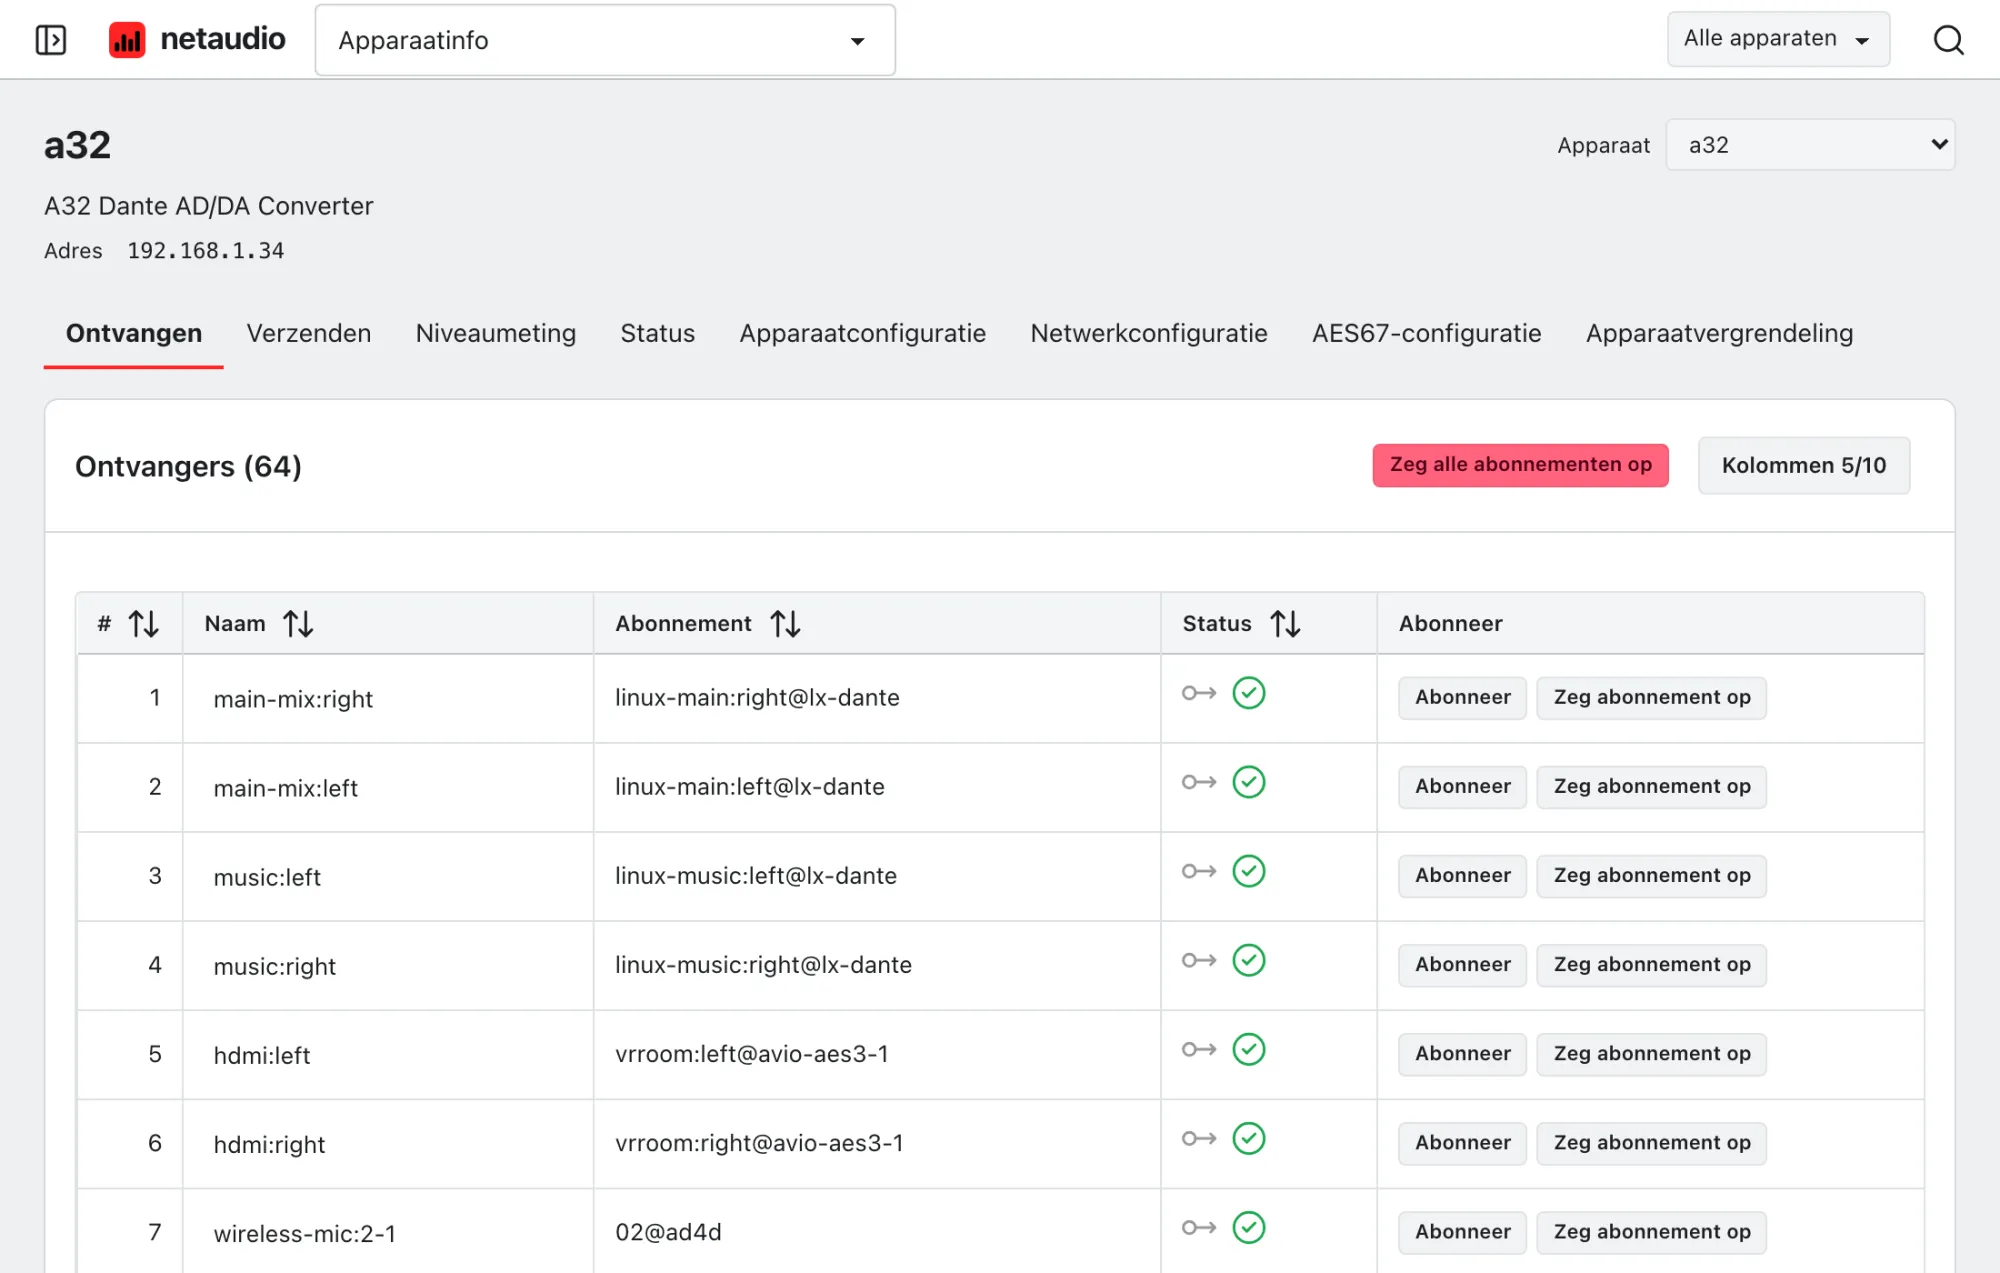Image resolution: width=2000 pixels, height=1273 pixels.
Task: Click Zeg abonnement op for music:right
Action: pyautogui.click(x=1652, y=964)
